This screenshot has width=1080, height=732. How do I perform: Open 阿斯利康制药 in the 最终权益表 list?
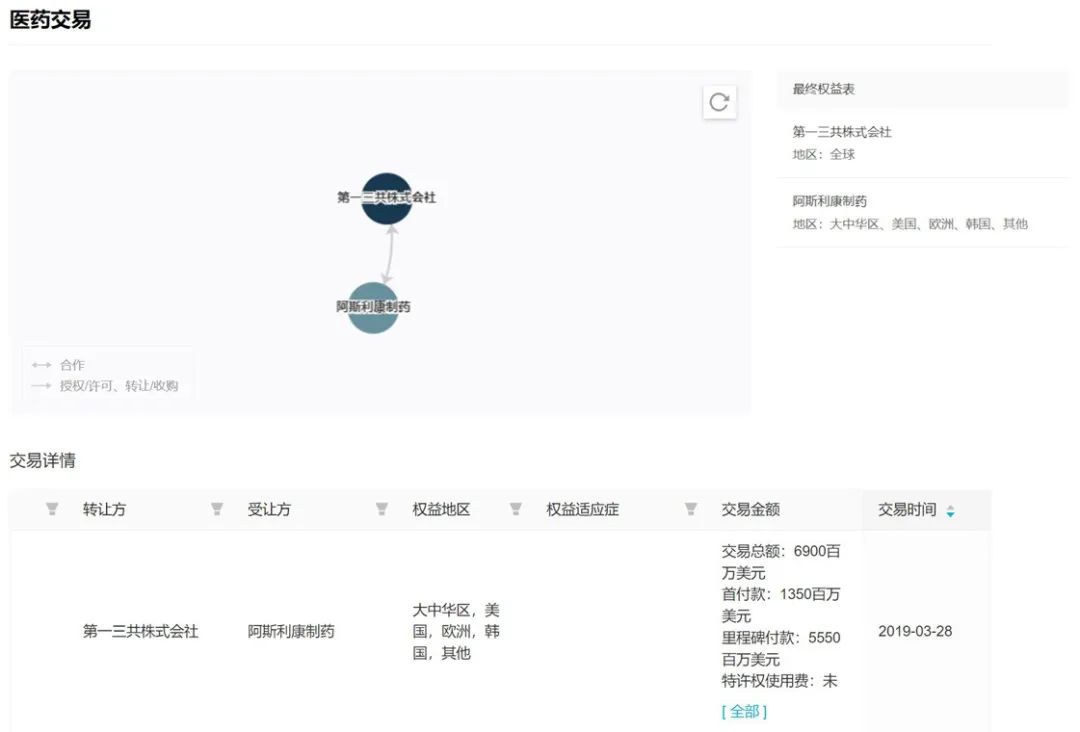click(829, 201)
